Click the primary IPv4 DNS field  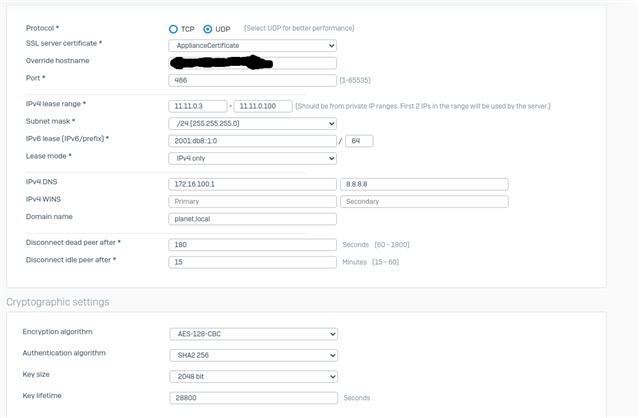point(252,184)
